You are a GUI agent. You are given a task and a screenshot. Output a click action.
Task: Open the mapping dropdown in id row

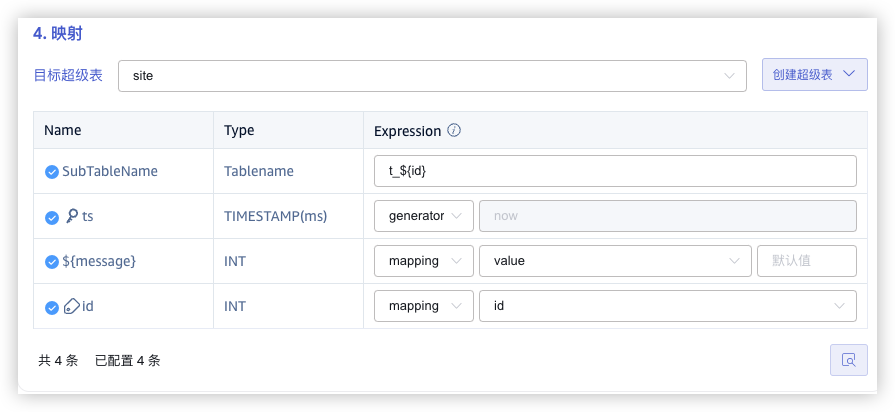[x=423, y=306]
